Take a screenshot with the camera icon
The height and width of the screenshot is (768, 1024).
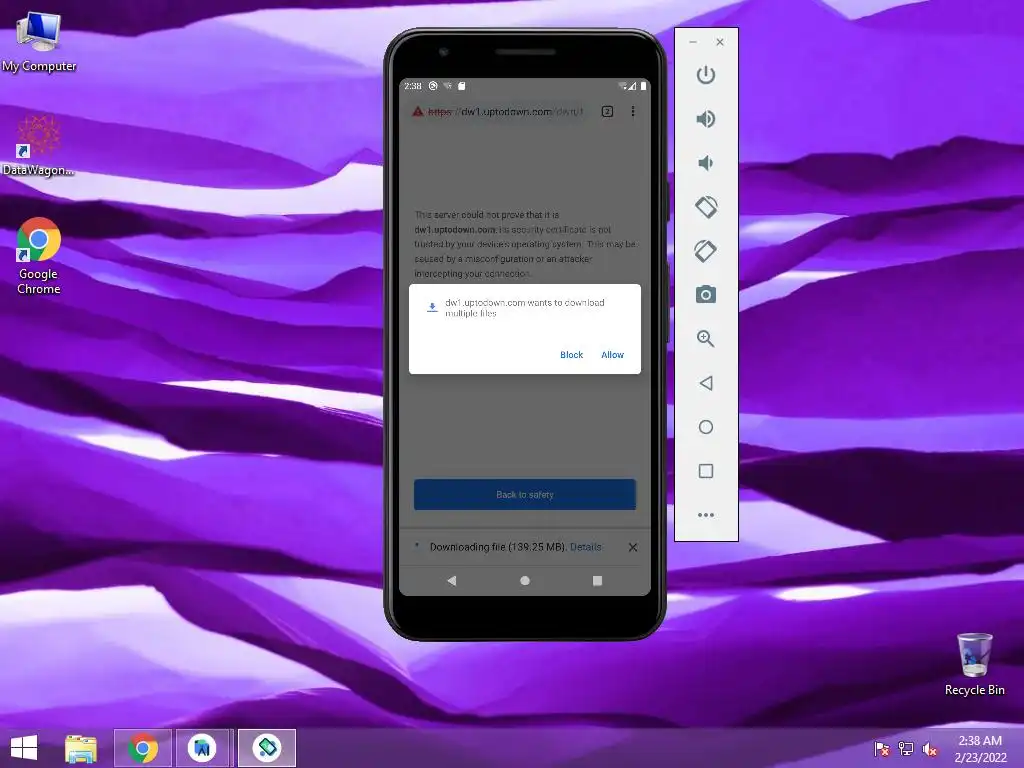(x=705, y=295)
